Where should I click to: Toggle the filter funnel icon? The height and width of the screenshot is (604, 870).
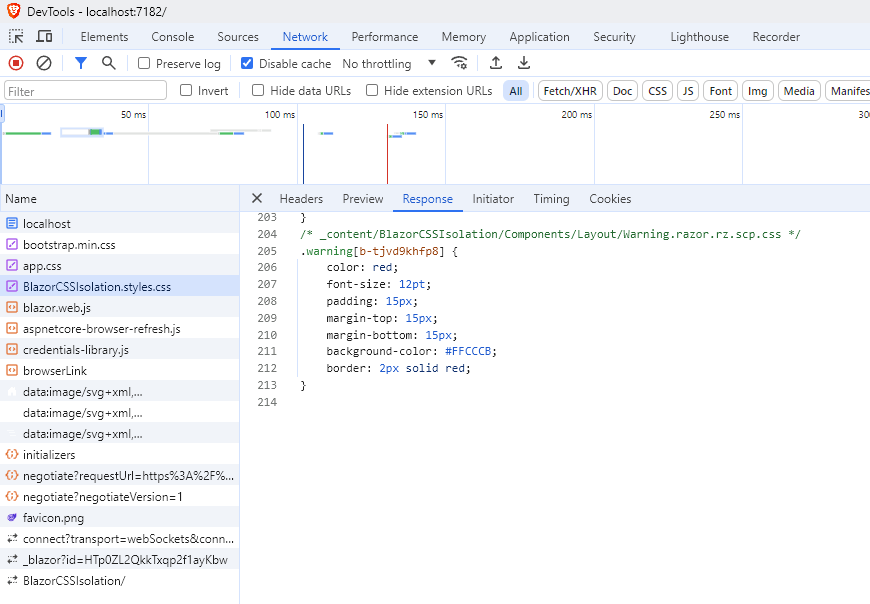tap(81, 63)
